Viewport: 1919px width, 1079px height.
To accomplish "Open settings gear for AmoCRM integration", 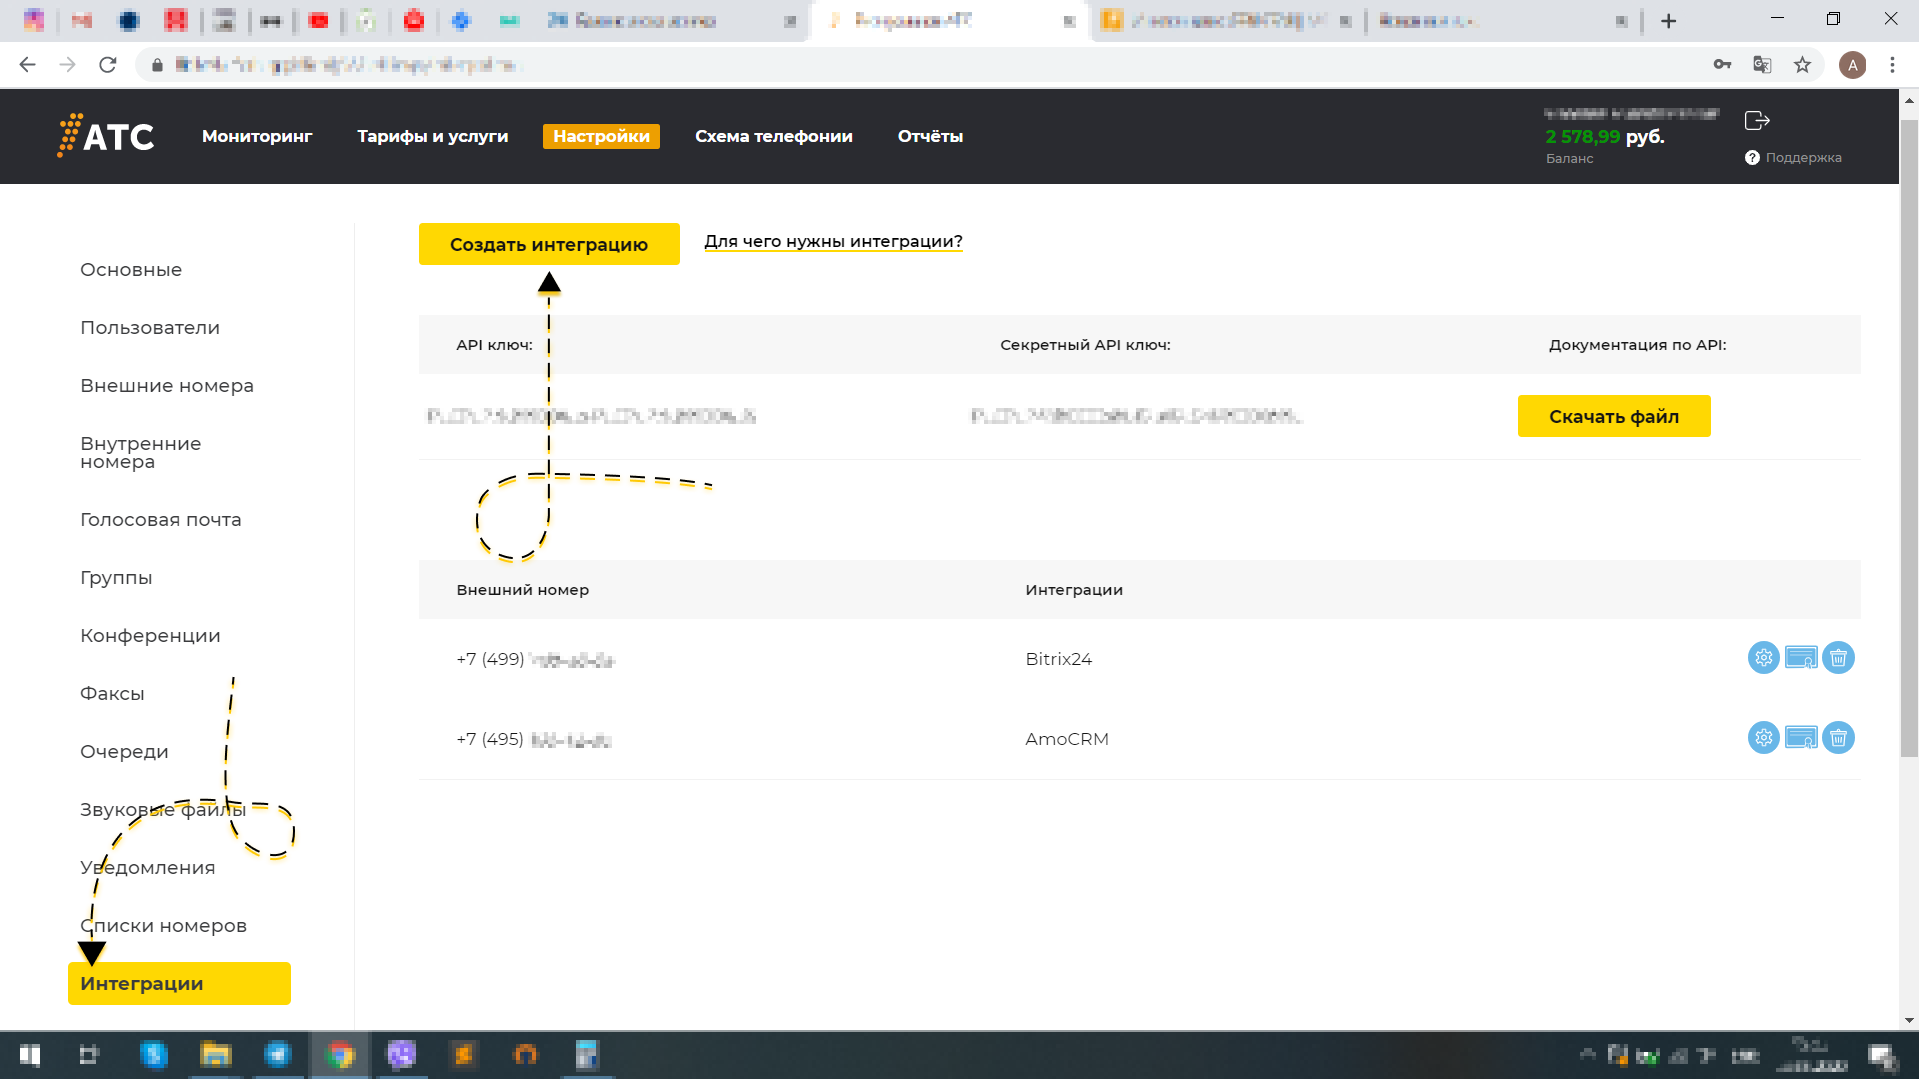I will click(1763, 738).
